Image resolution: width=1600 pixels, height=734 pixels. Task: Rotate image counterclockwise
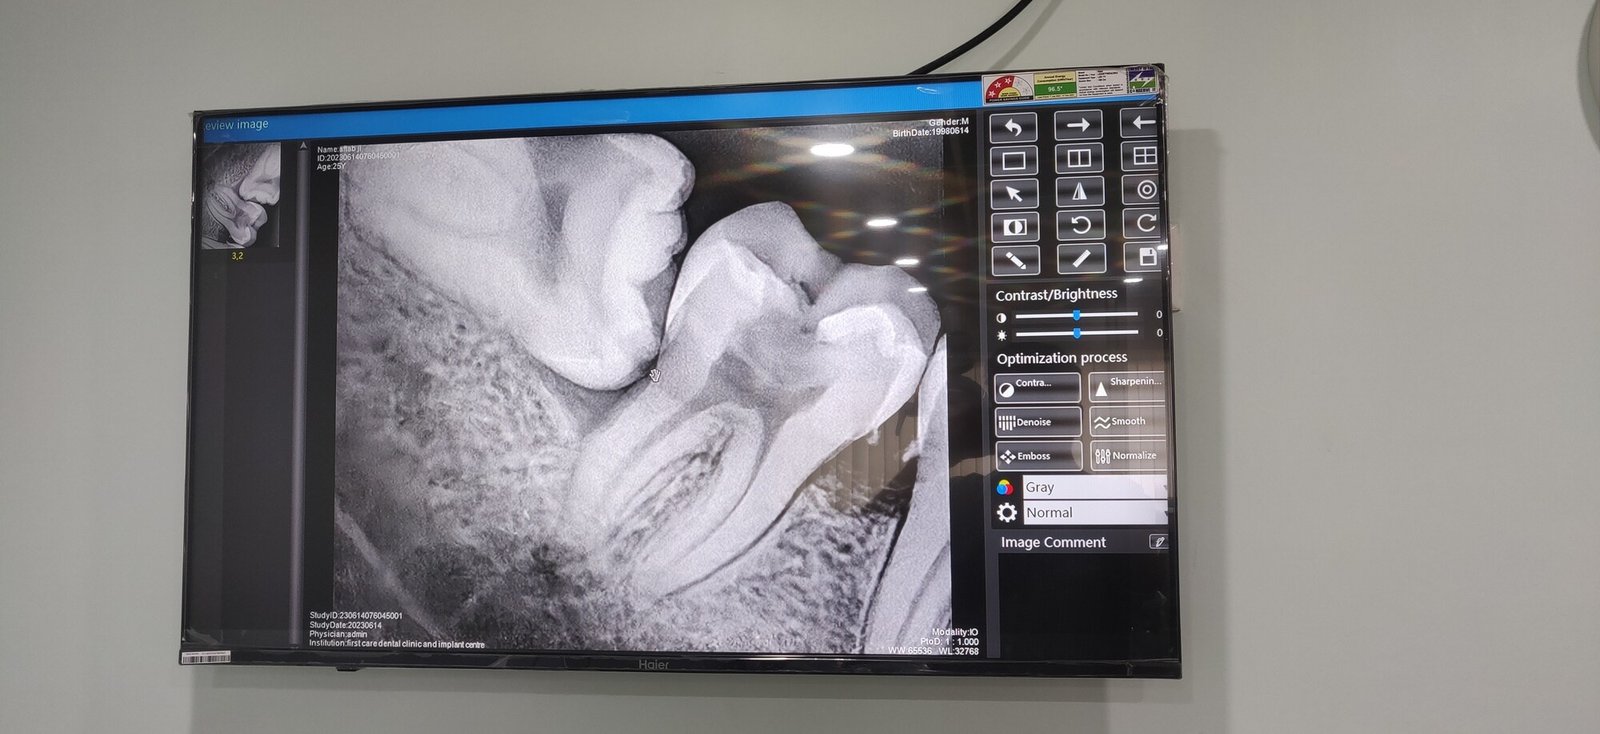point(1081,225)
